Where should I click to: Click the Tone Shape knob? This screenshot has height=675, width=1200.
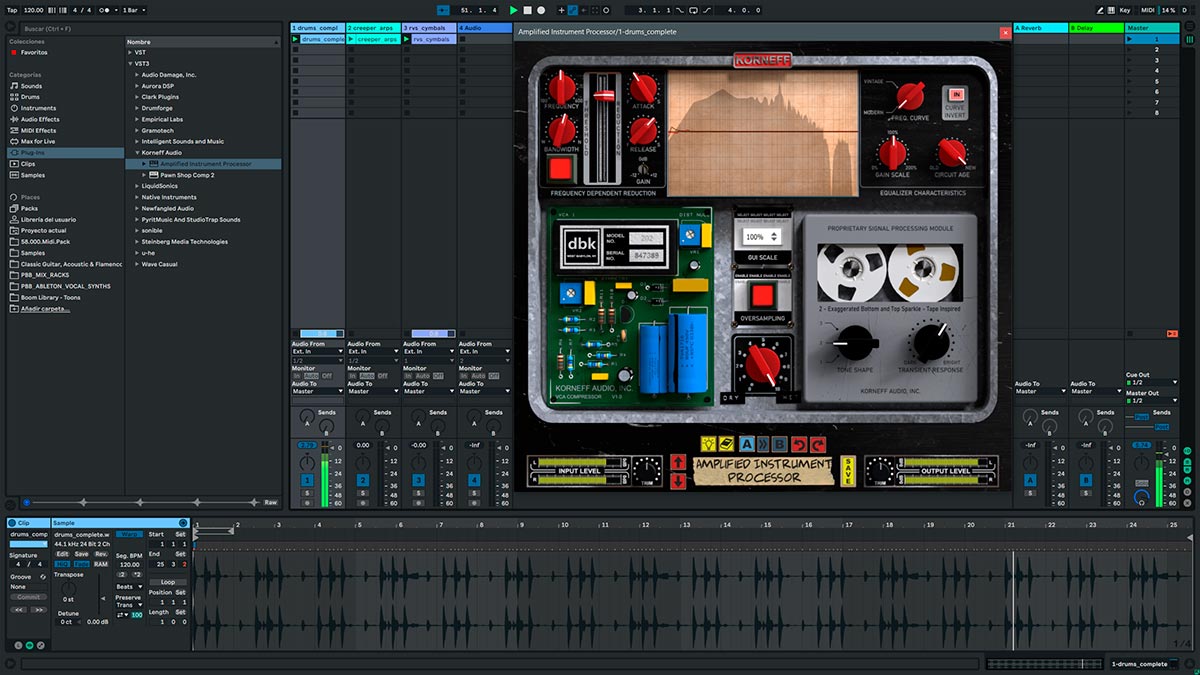pyautogui.click(x=855, y=344)
